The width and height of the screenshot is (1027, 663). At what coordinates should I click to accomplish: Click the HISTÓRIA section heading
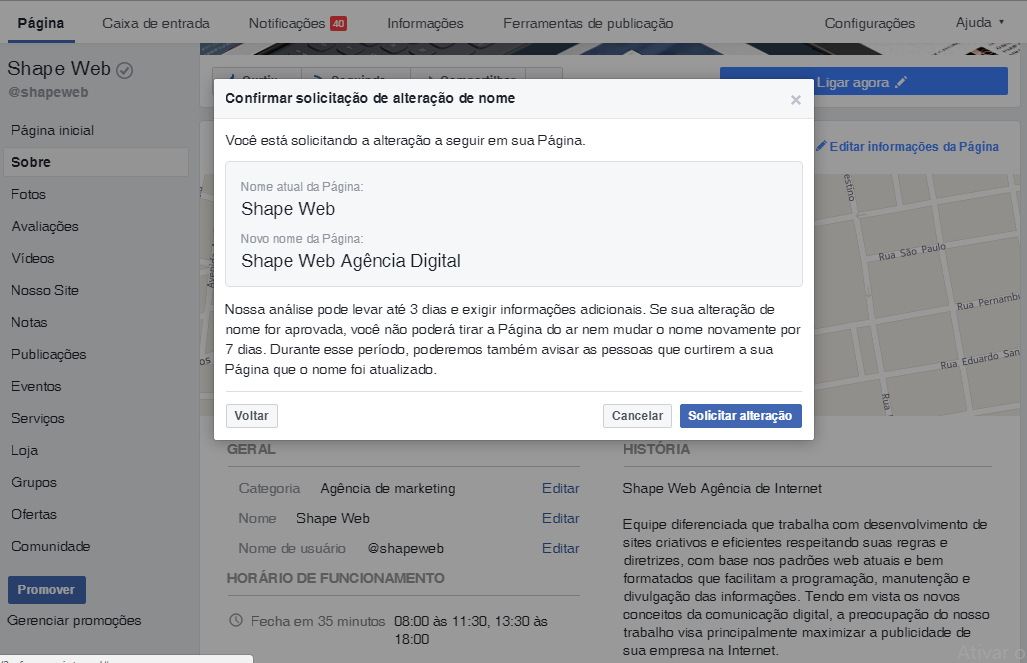pyautogui.click(x=656, y=449)
